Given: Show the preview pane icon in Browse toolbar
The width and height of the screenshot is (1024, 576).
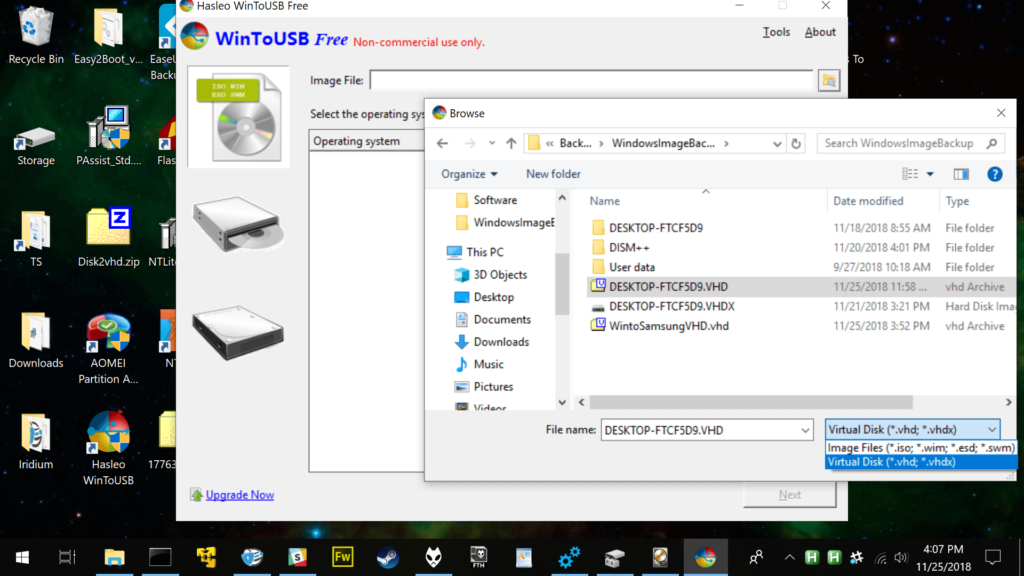Looking at the screenshot, I should click(960, 173).
